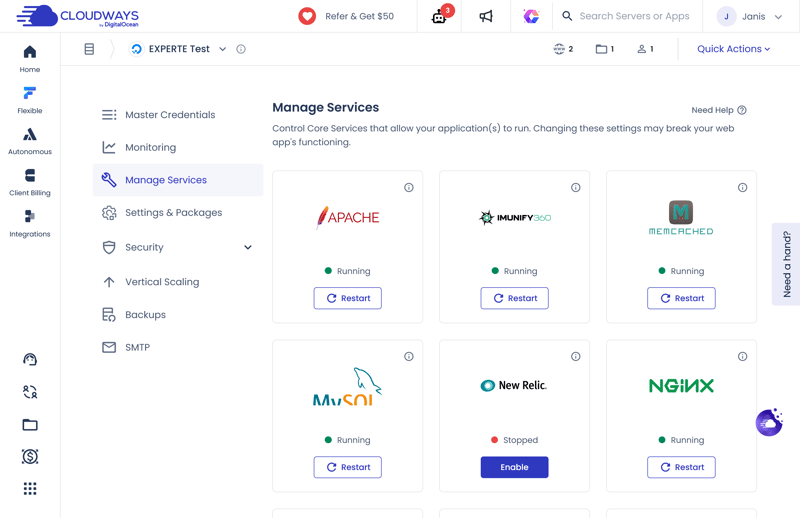
Task: Select Manage Services in the menu
Action: (178, 180)
